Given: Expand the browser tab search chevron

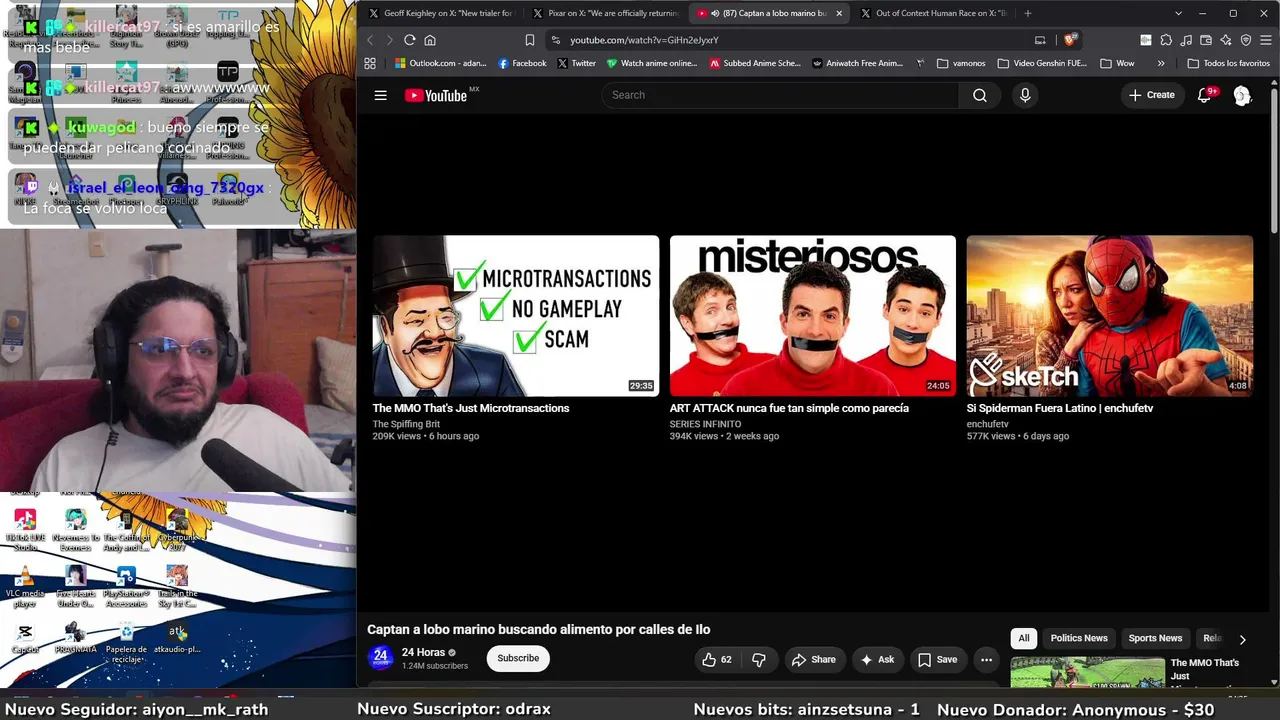Looking at the screenshot, I should click(1178, 13).
